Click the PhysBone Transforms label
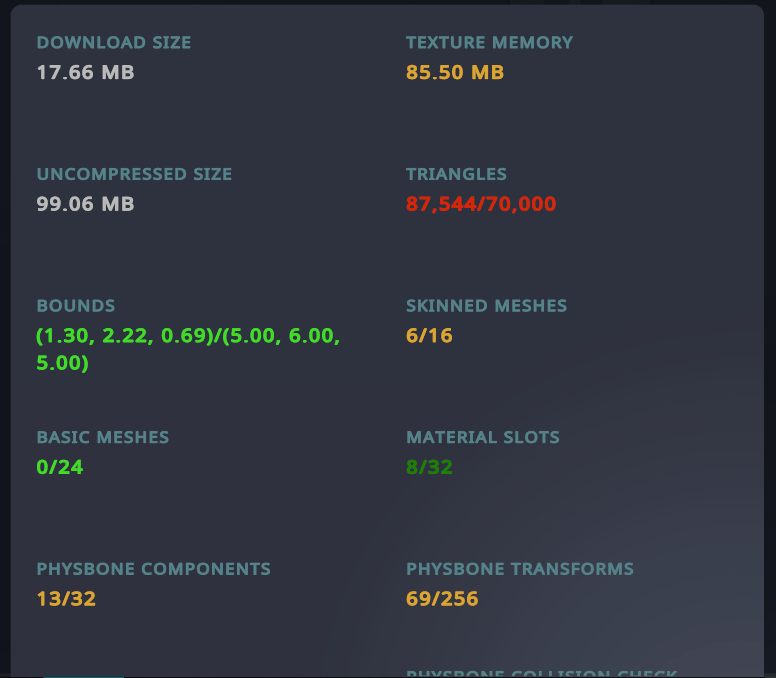The height and width of the screenshot is (678, 776). [519, 569]
